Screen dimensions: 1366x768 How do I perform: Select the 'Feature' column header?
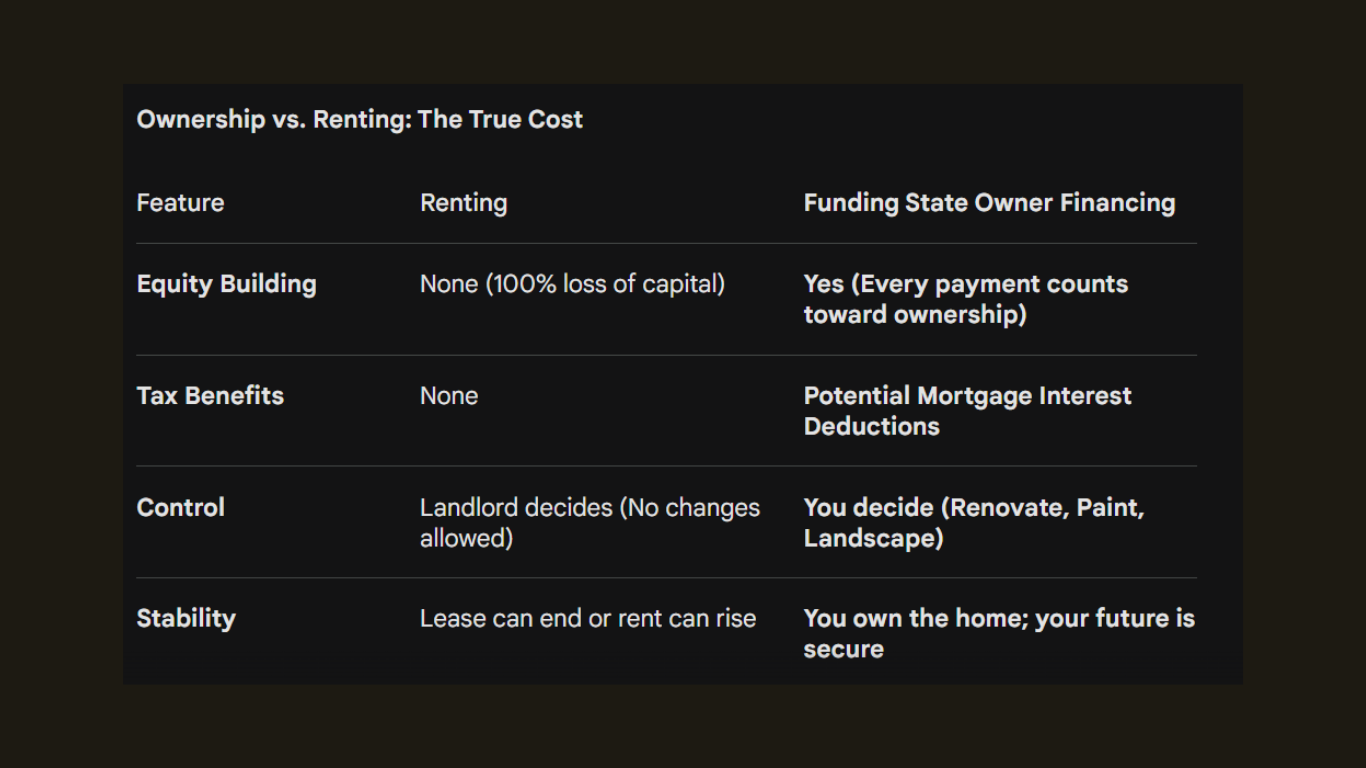[180, 203]
